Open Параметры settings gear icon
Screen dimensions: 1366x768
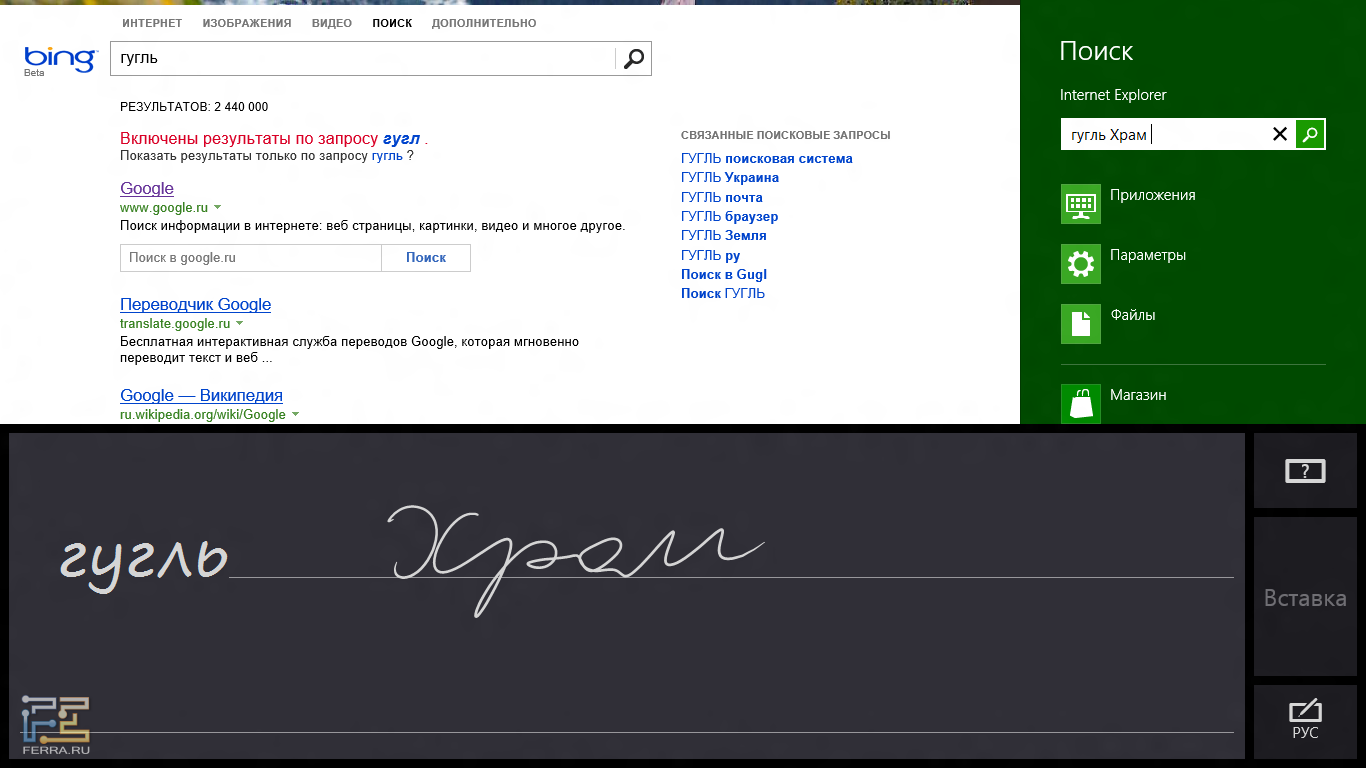pyautogui.click(x=1080, y=264)
